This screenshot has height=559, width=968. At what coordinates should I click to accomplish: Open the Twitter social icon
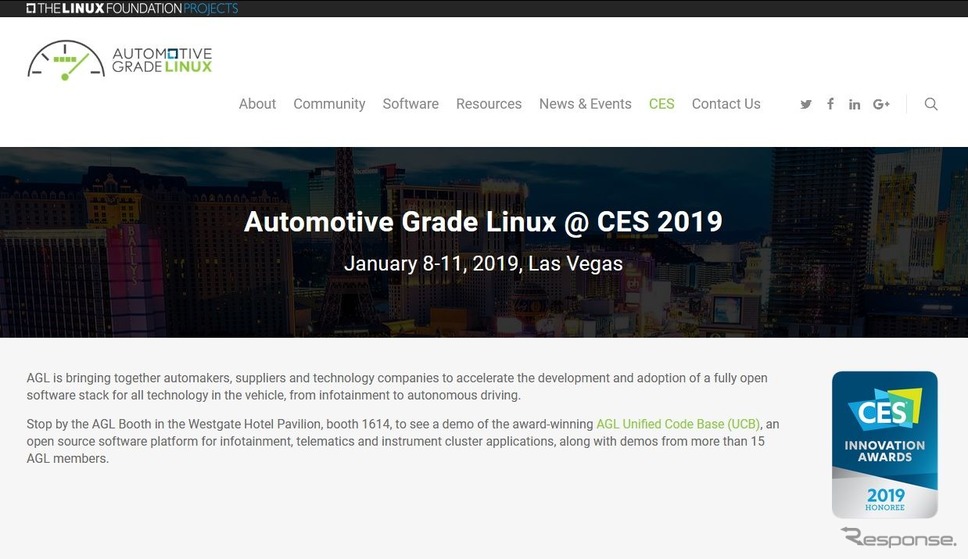[x=806, y=104]
